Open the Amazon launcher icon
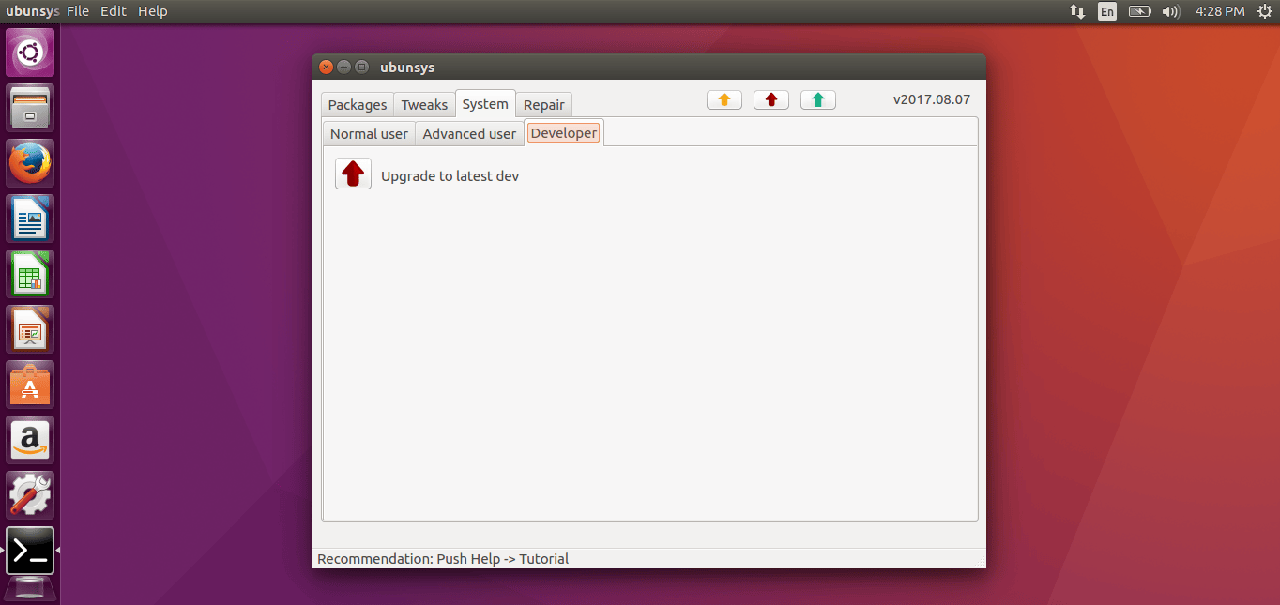 (x=30, y=439)
